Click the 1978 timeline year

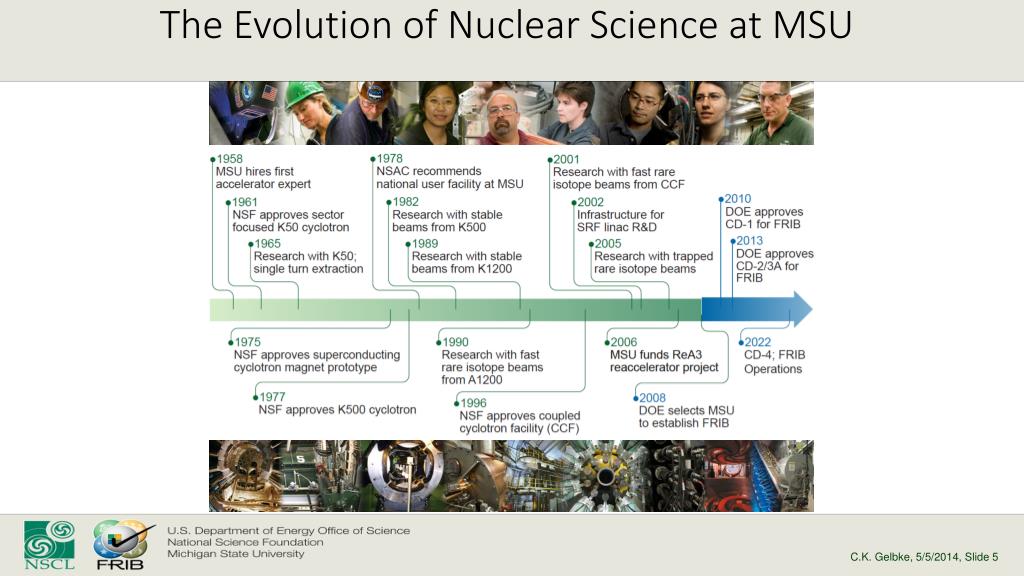coord(389,159)
